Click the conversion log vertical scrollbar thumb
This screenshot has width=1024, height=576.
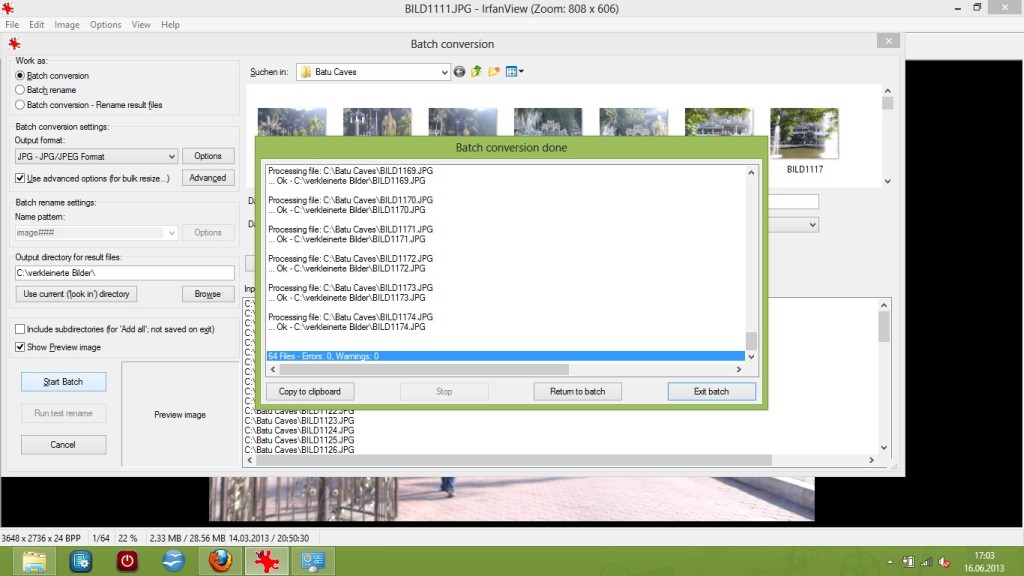click(752, 340)
